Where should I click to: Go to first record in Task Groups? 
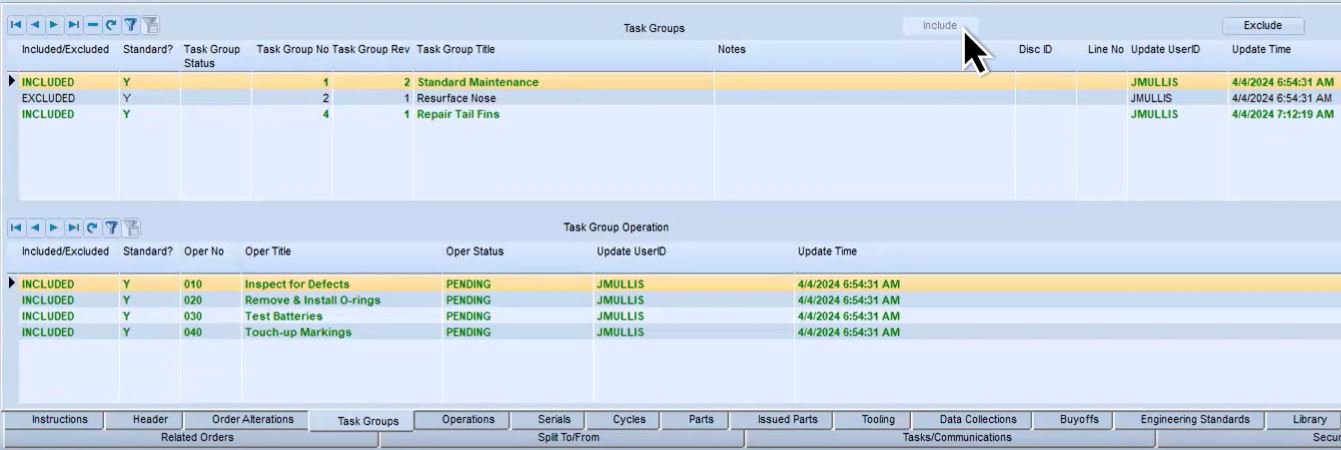click(18, 25)
